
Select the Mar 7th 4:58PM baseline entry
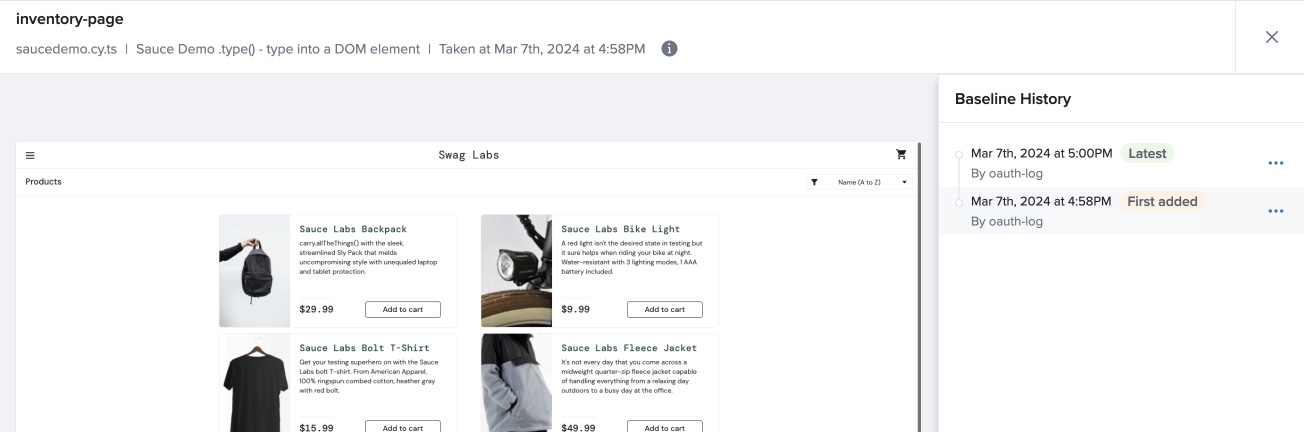(x=1040, y=202)
